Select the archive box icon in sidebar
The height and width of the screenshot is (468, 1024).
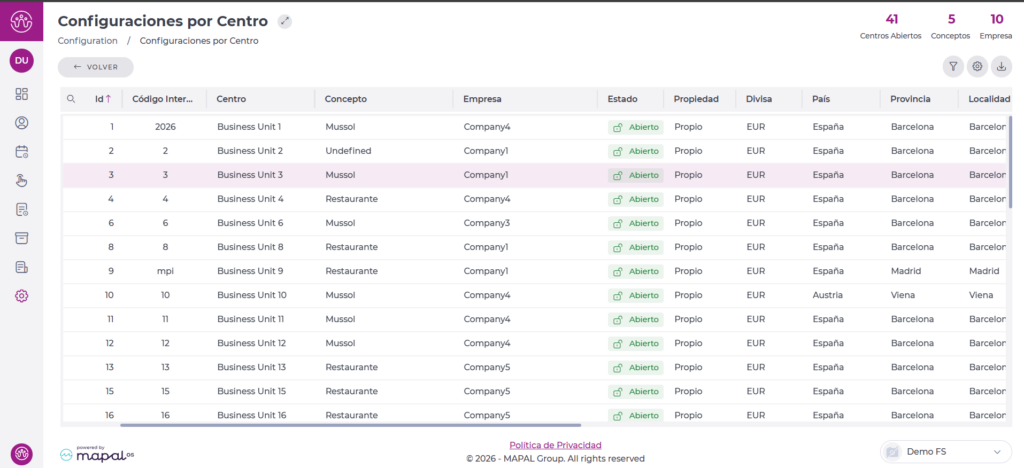[22, 238]
